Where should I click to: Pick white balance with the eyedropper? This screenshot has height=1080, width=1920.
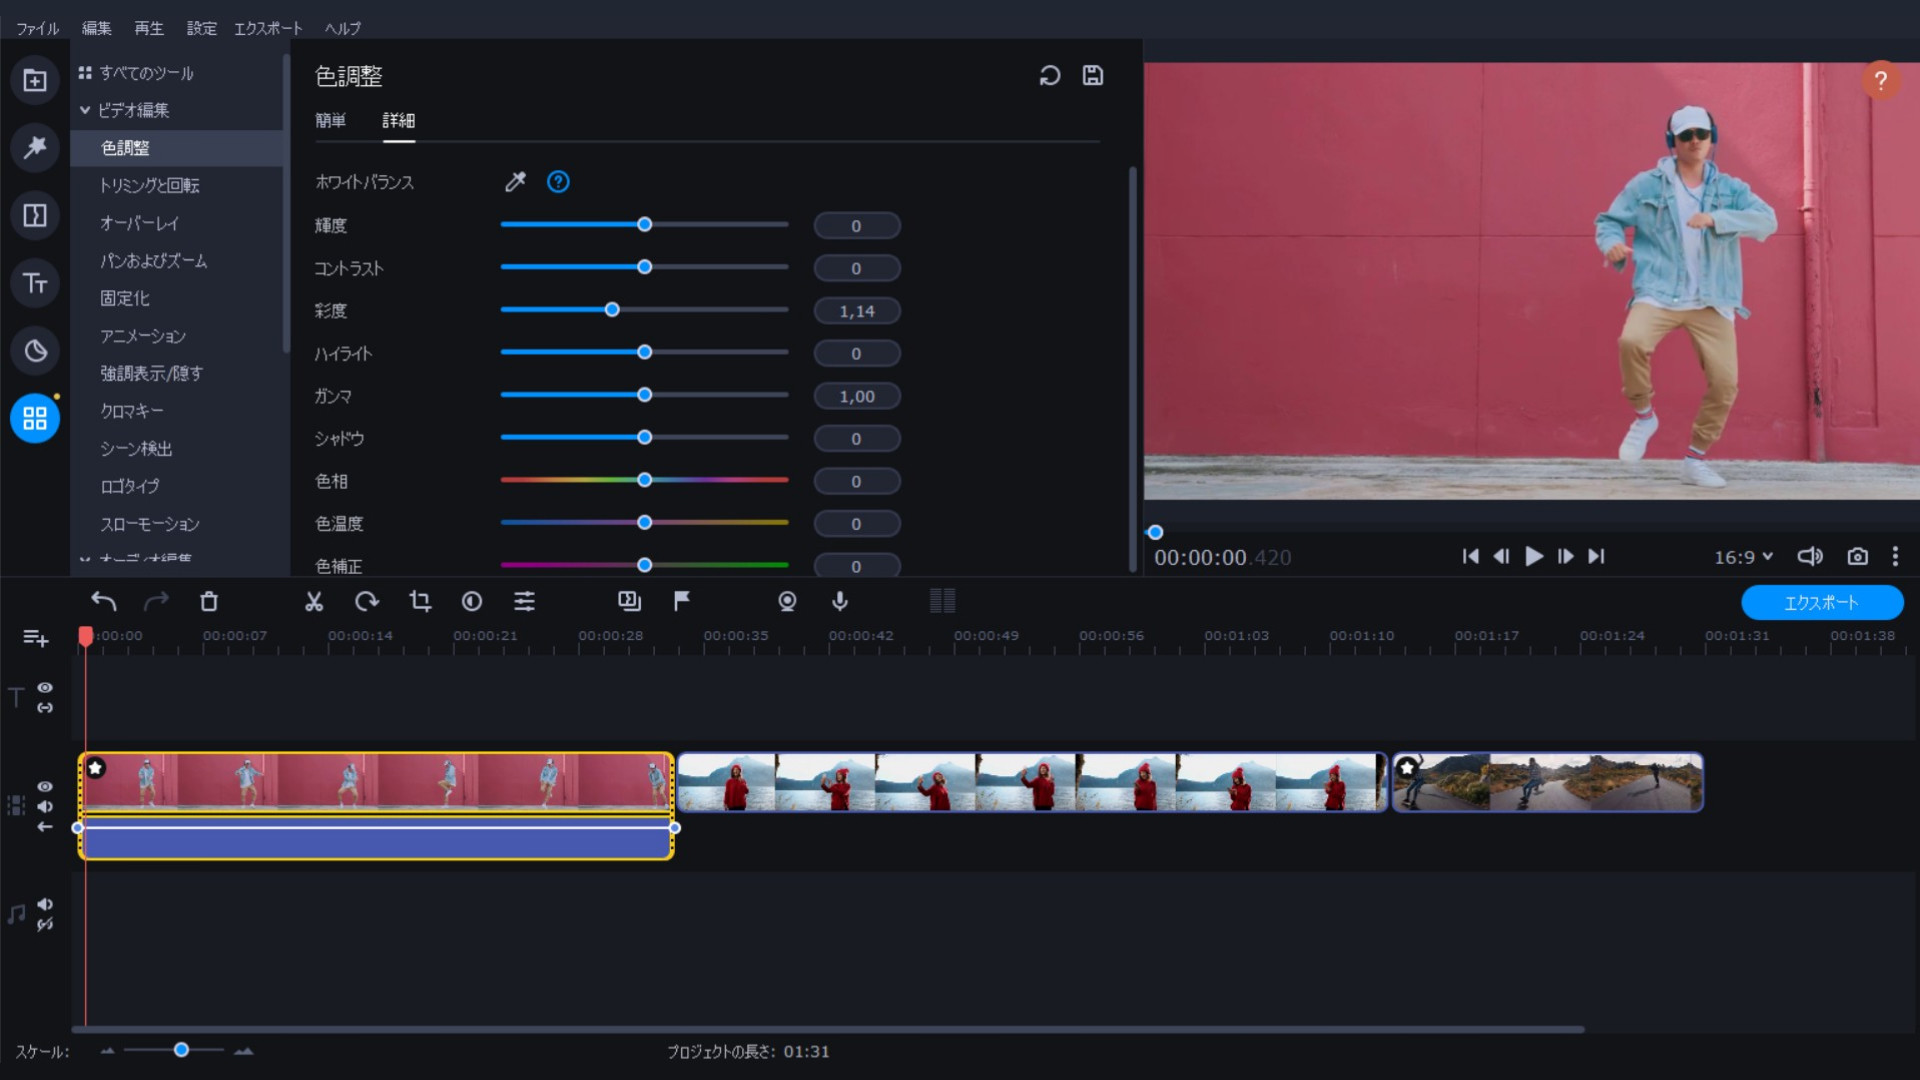pyautogui.click(x=515, y=182)
